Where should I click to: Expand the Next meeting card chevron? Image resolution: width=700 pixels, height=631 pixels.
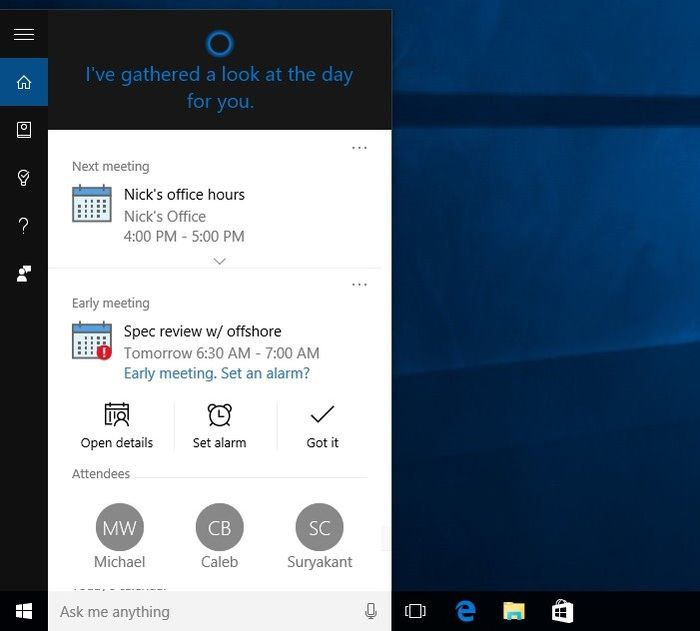[220, 261]
